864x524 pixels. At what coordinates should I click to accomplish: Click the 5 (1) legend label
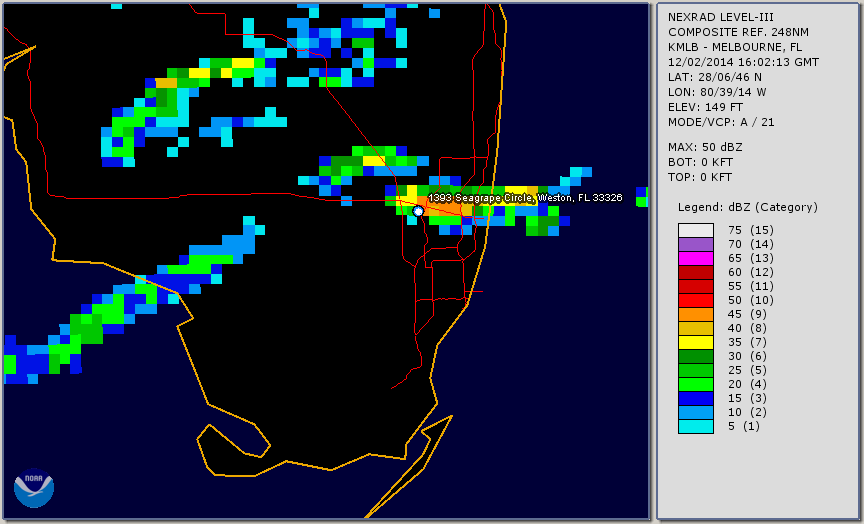click(x=743, y=426)
